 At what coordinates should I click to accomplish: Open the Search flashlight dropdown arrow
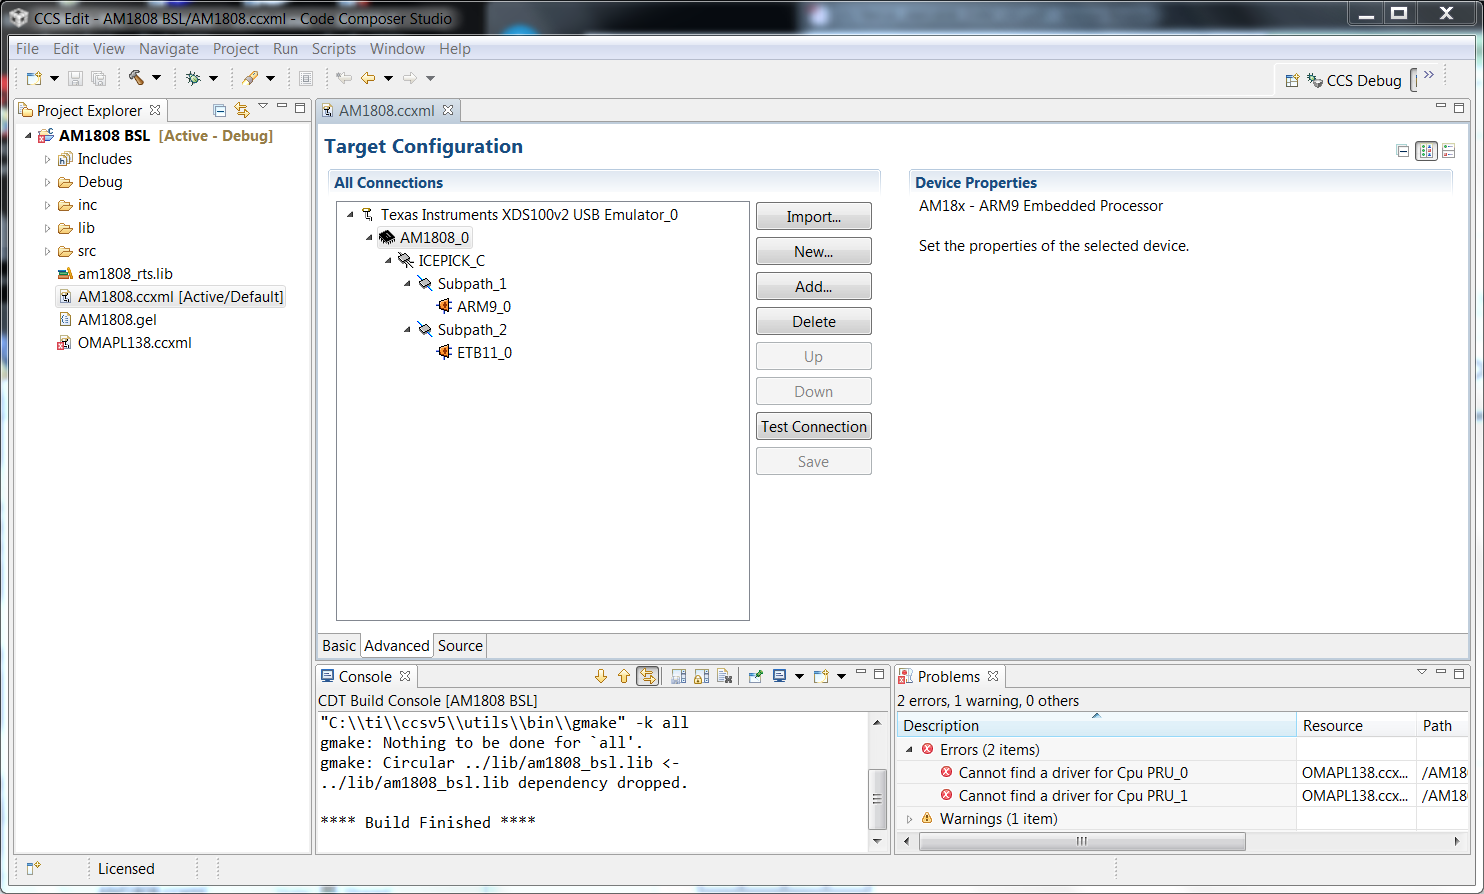[x=270, y=78]
